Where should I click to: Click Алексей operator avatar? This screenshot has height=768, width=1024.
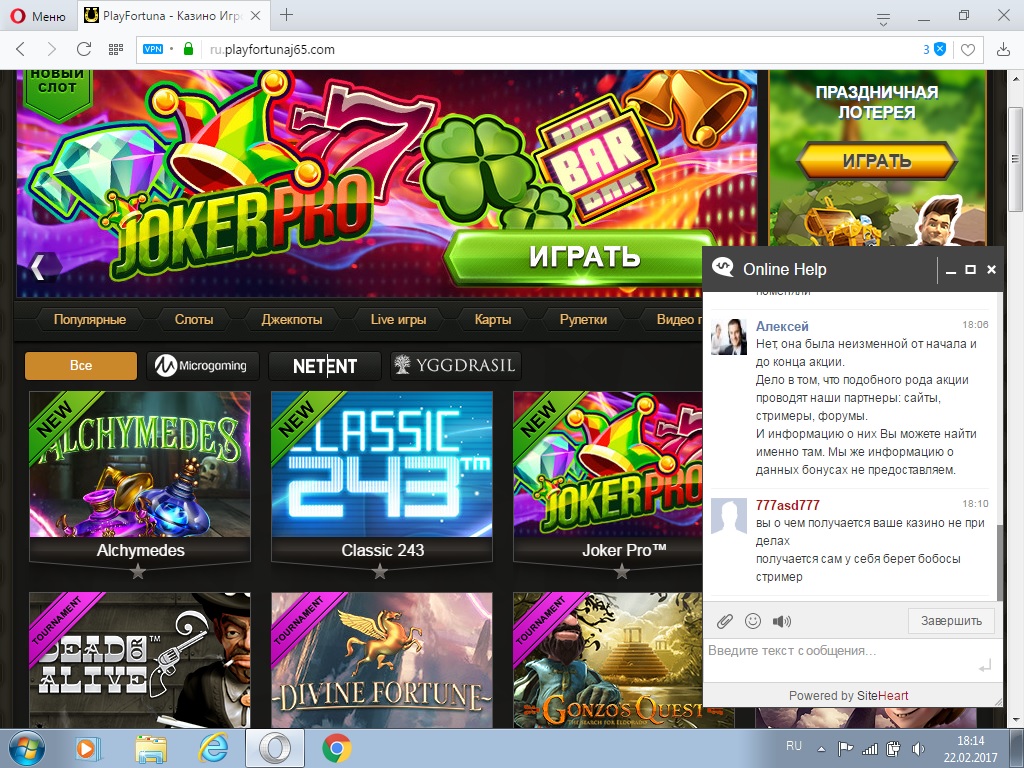coord(729,337)
